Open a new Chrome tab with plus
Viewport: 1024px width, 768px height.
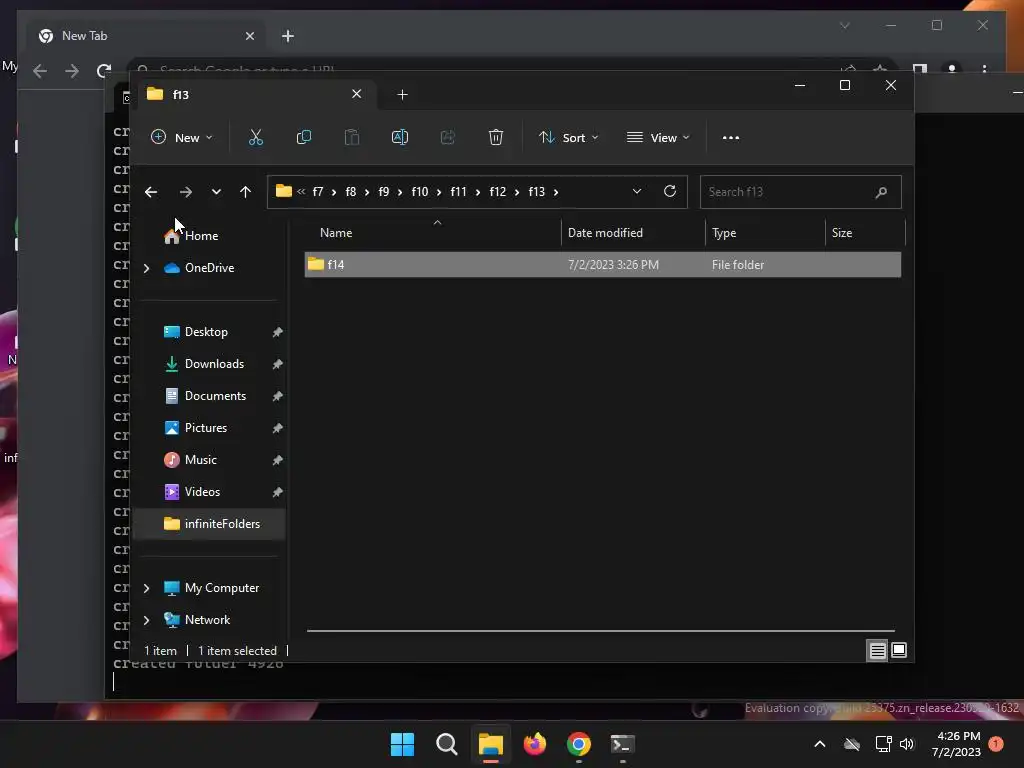point(288,36)
